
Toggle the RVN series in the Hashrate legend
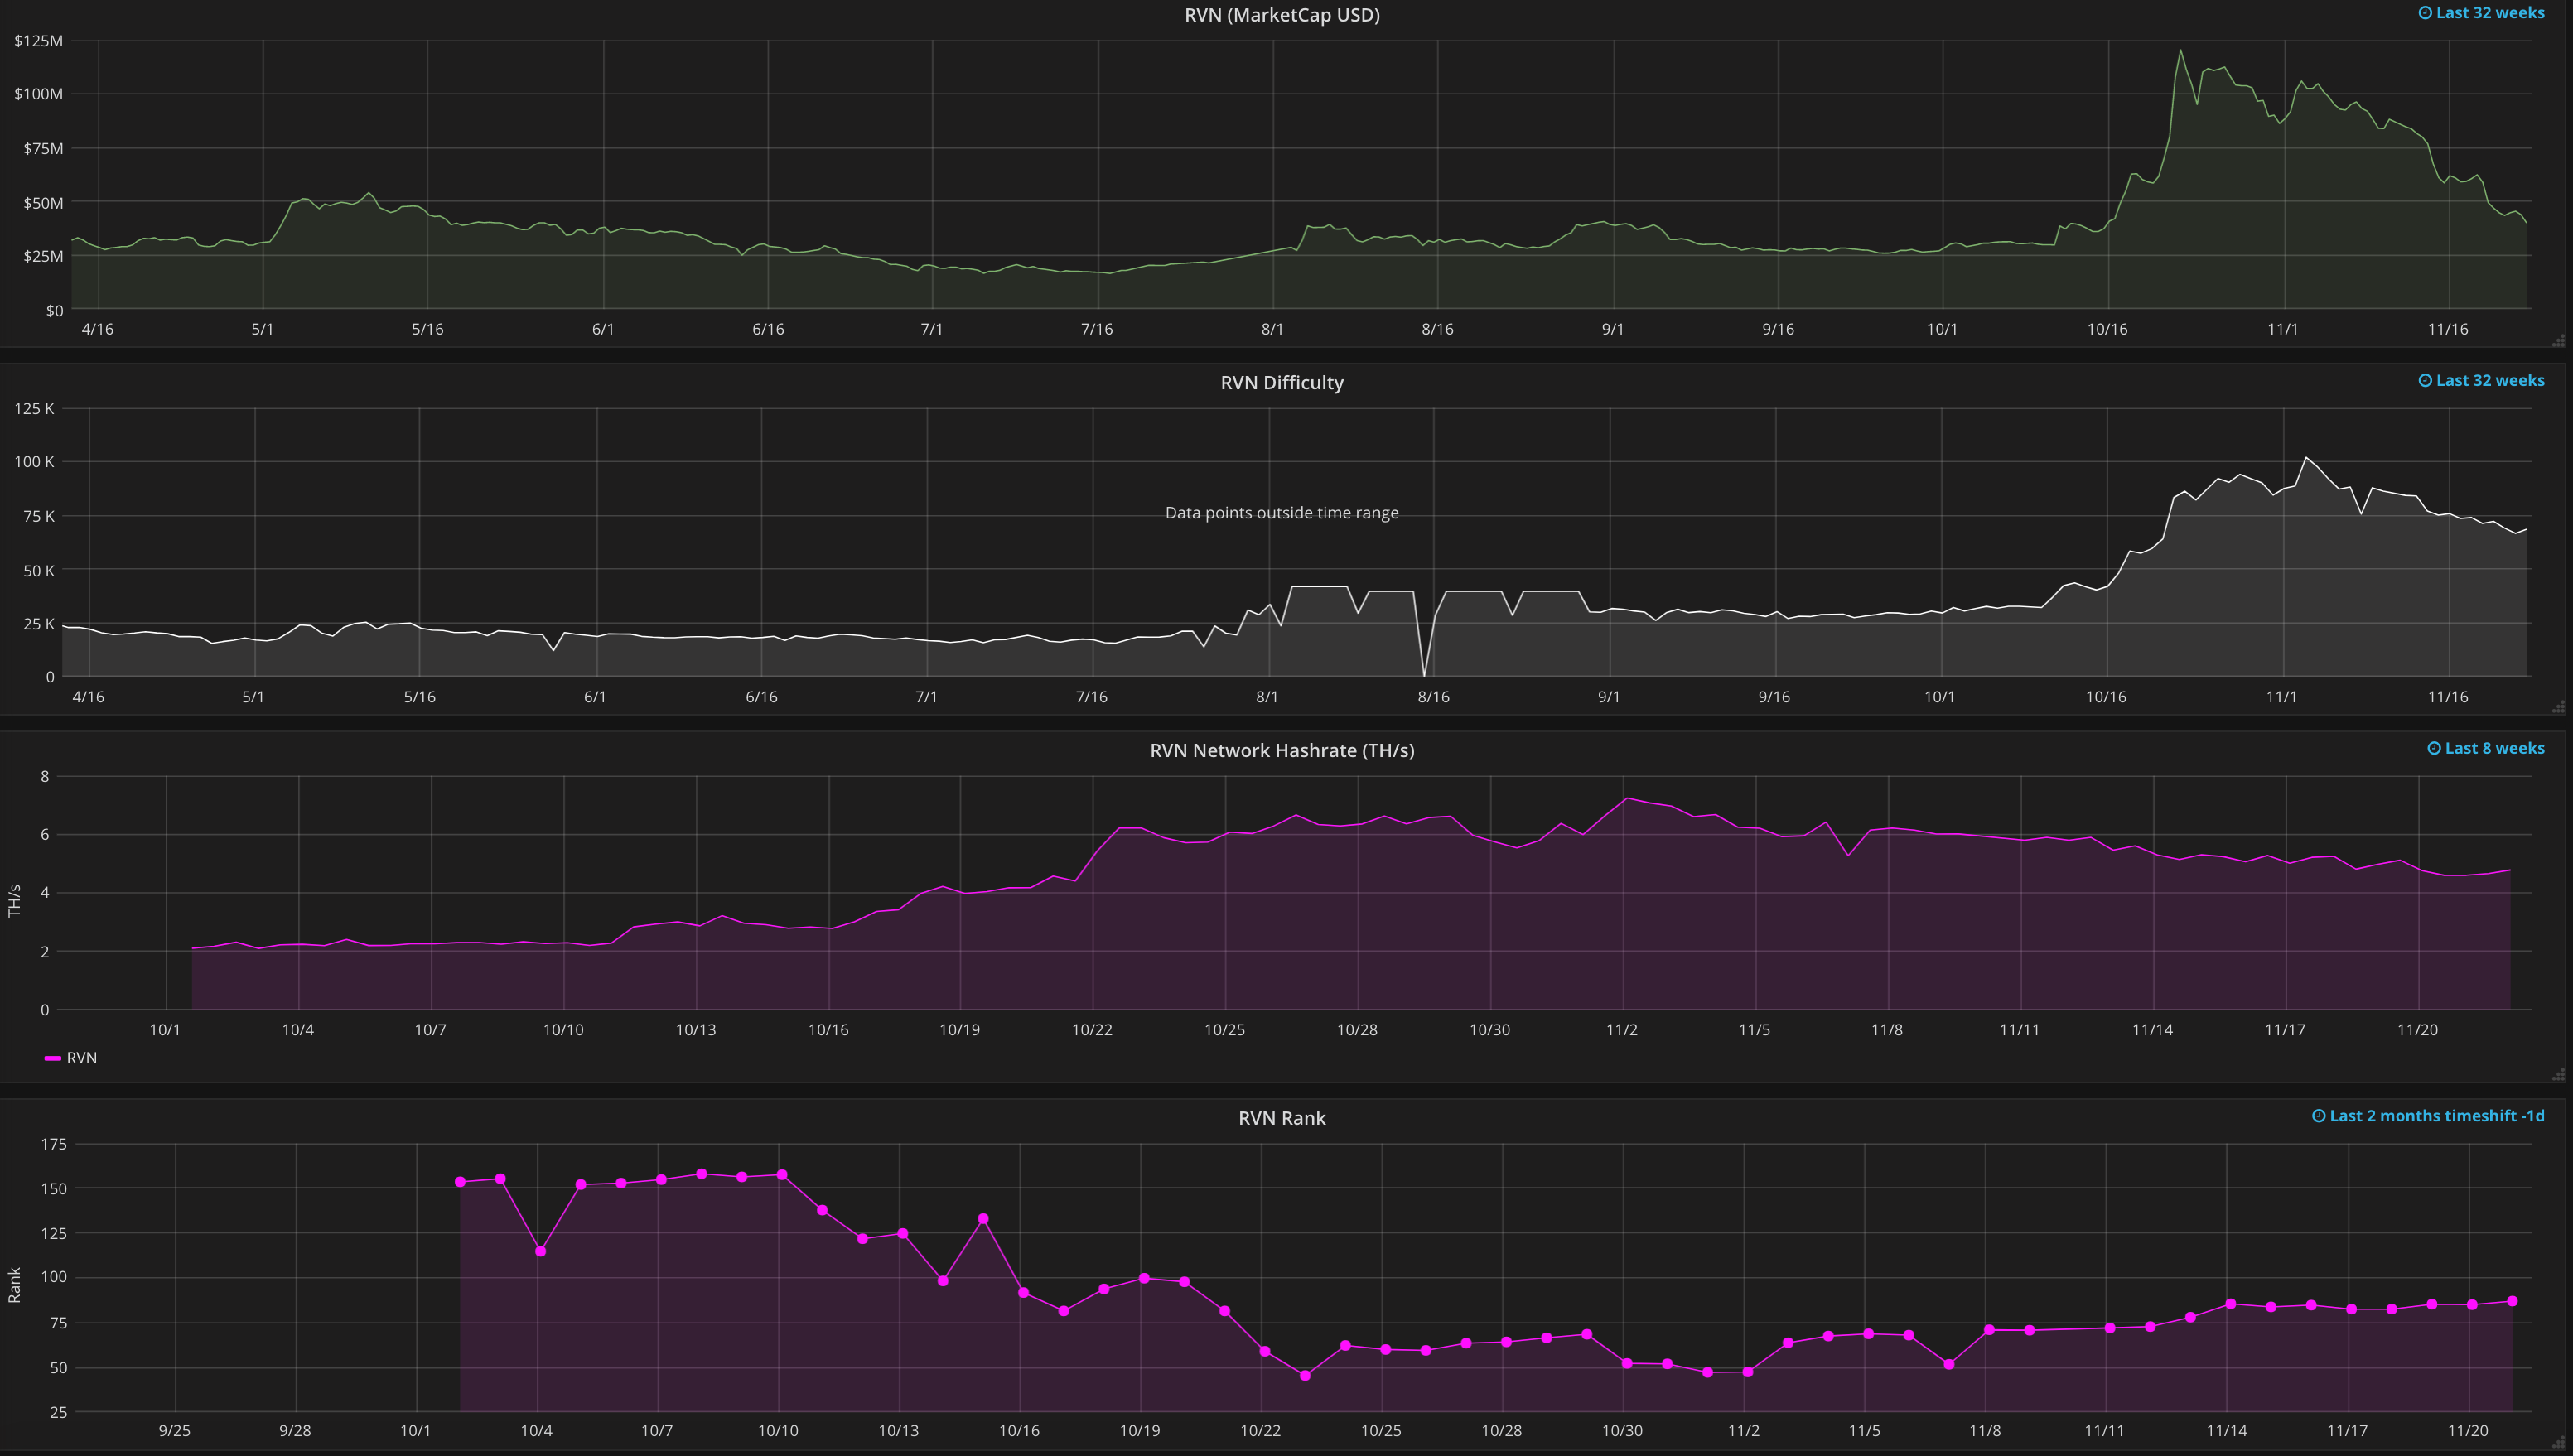point(81,1058)
